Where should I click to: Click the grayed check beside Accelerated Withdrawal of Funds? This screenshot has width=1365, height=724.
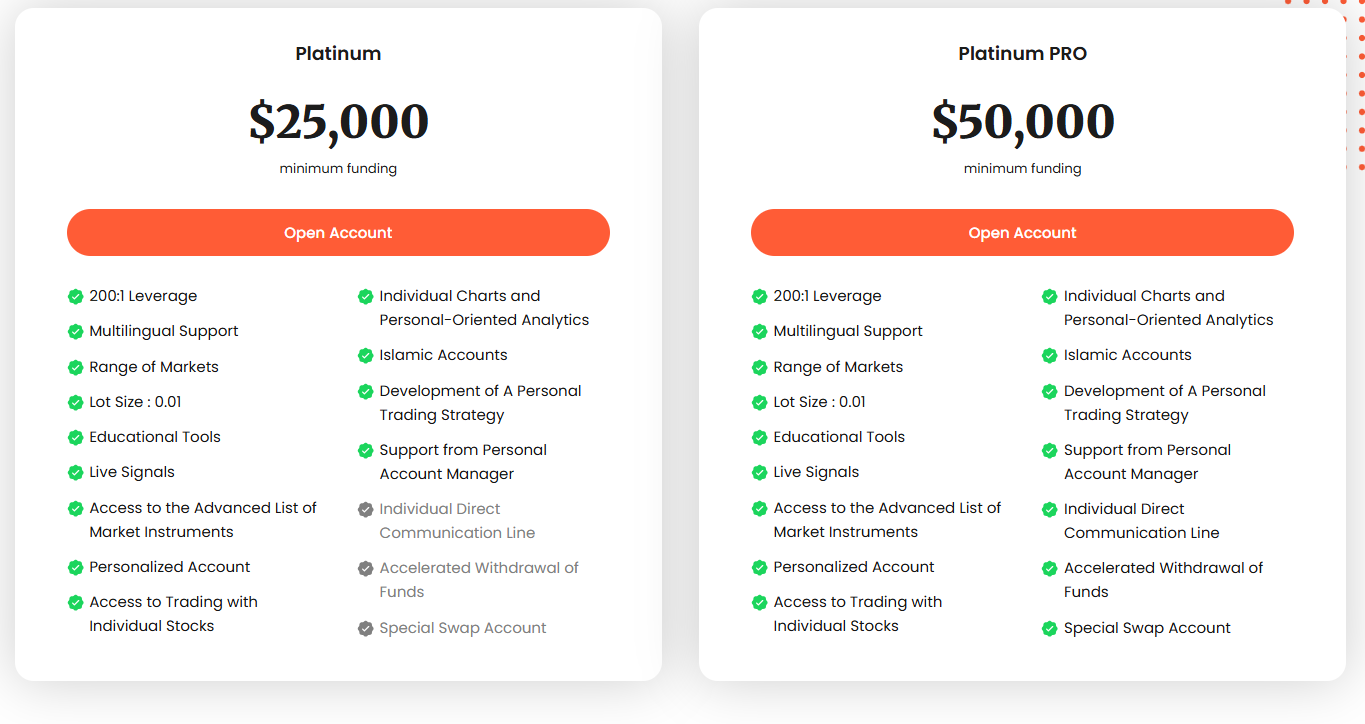pyautogui.click(x=365, y=568)
